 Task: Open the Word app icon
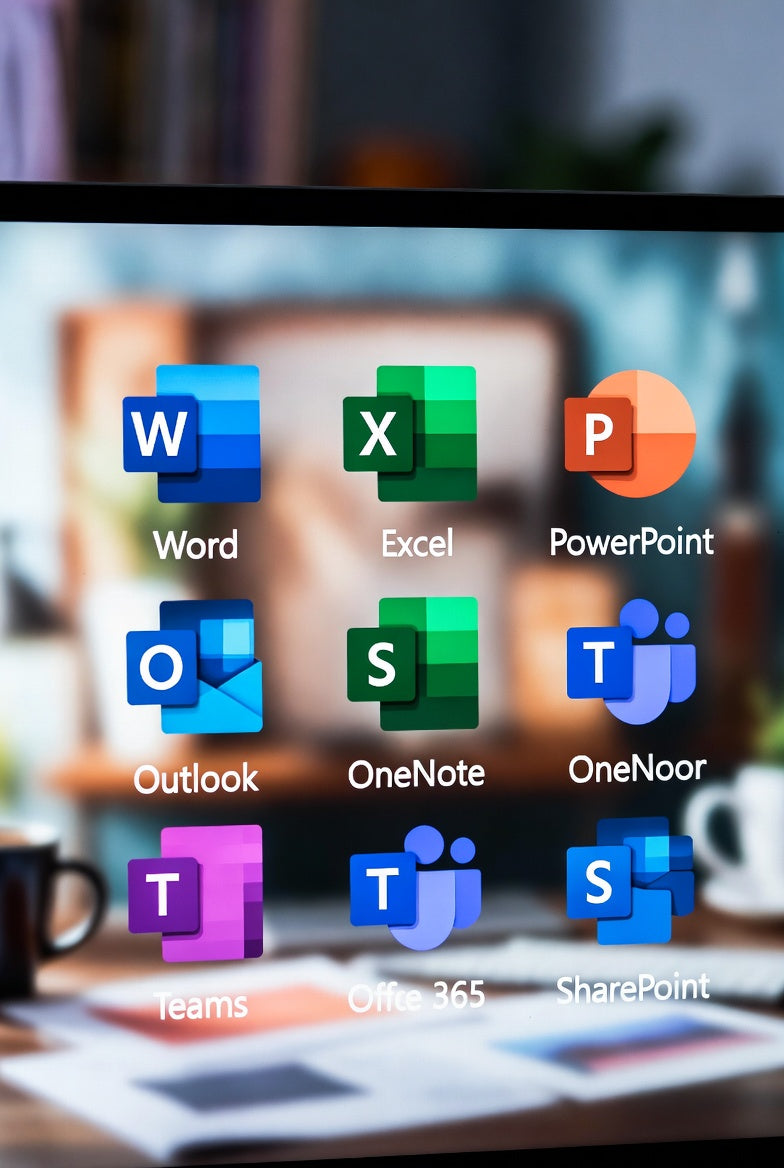192,434
